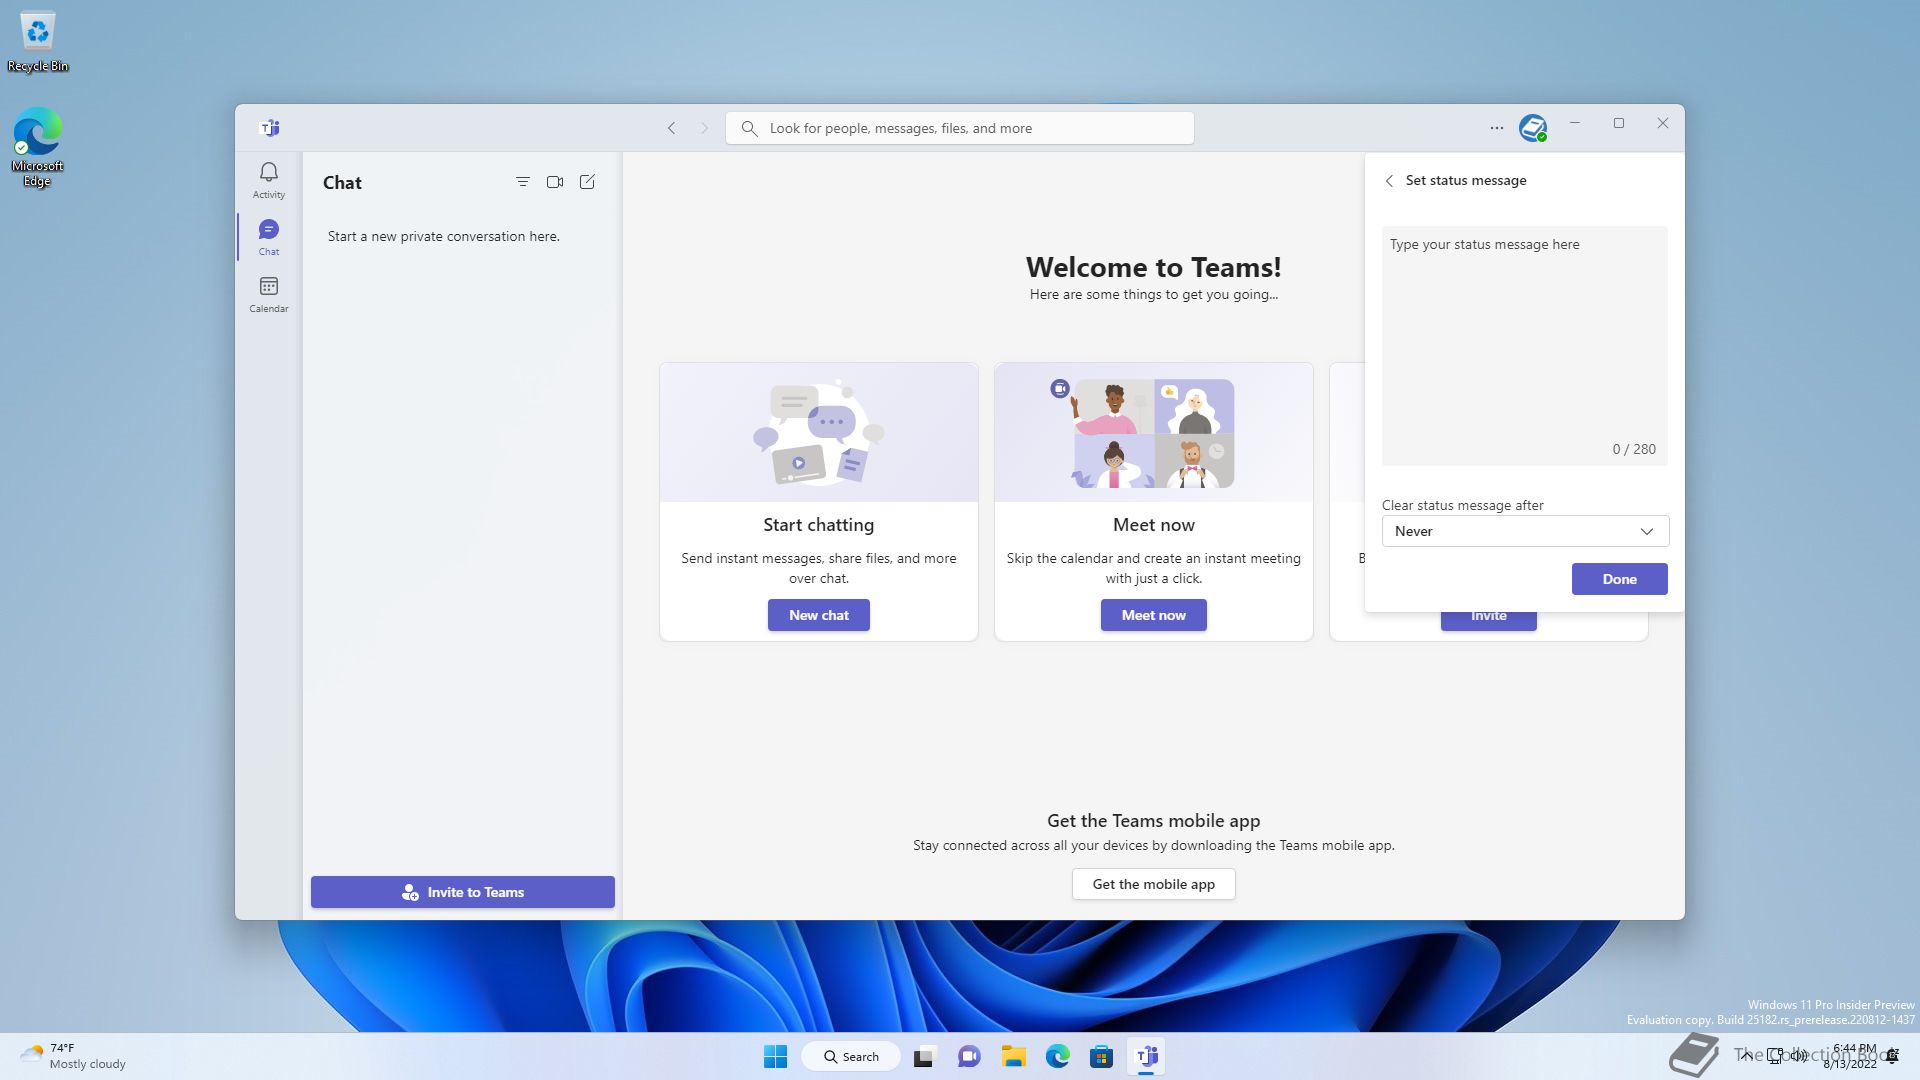This screenshot has height=1080, width=1920.
Task: Start a video meeting from the Chat header
Action: pos(555,182)
